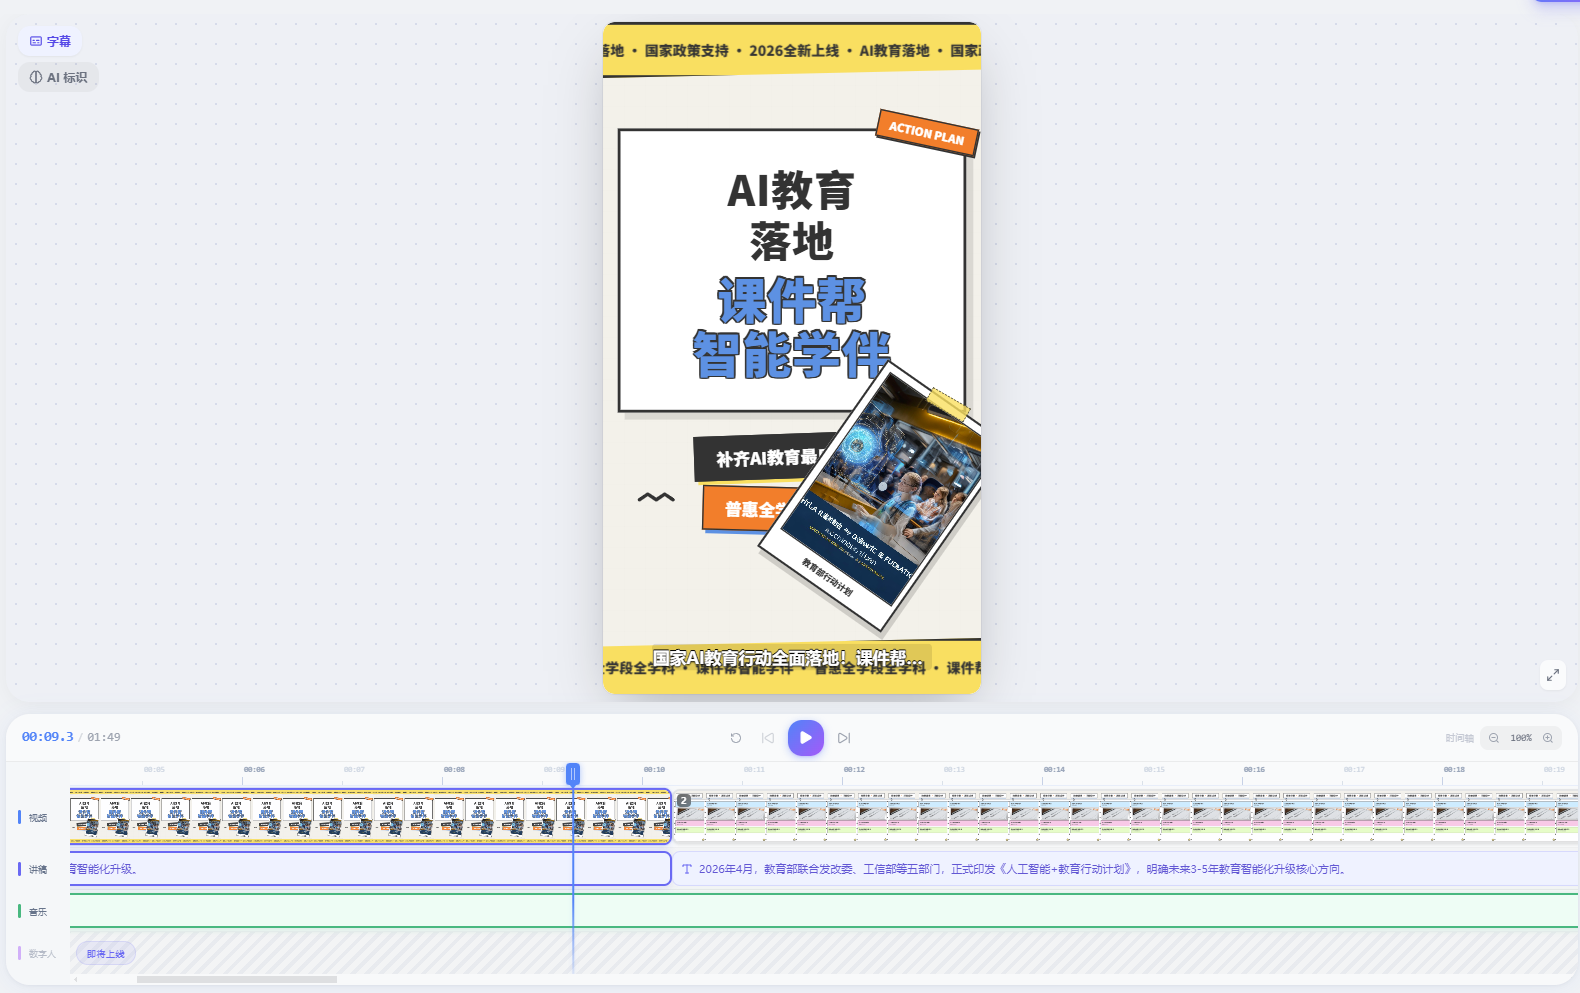The height and width of the screenshot is (993, 1580).
Task: Select the script segment starting 2026年4月
Action: pos(1126,869)
